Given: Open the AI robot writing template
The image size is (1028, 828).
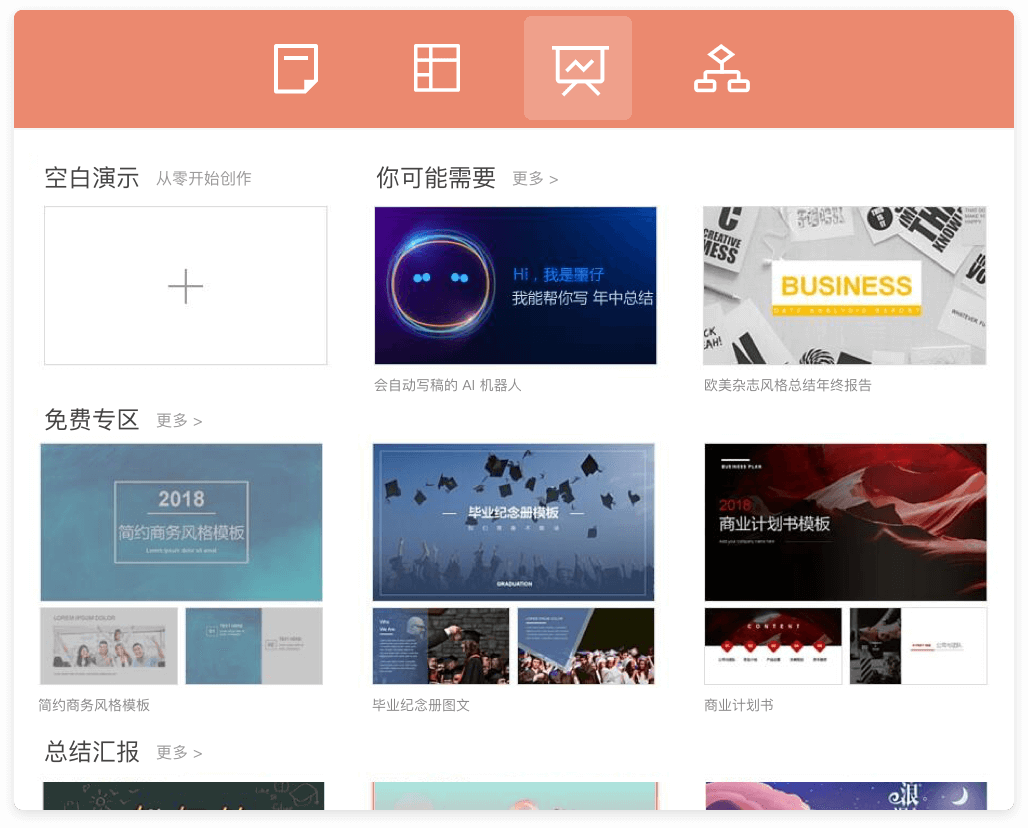Looking at the screenshot, I should [515, 286].
